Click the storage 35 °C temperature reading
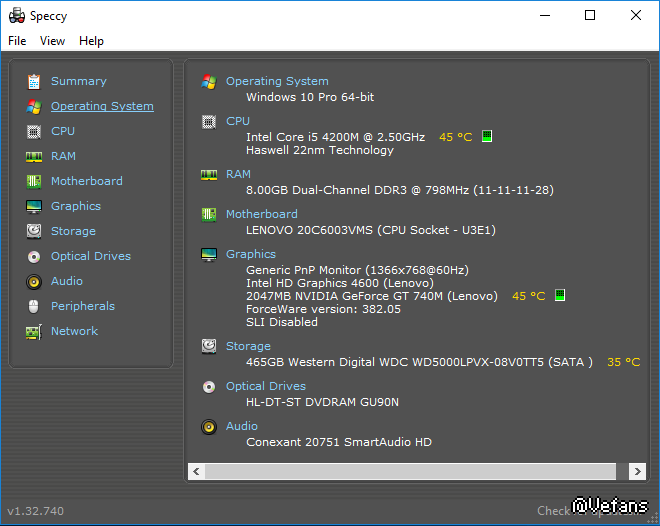660x526 pixels. 624,362
